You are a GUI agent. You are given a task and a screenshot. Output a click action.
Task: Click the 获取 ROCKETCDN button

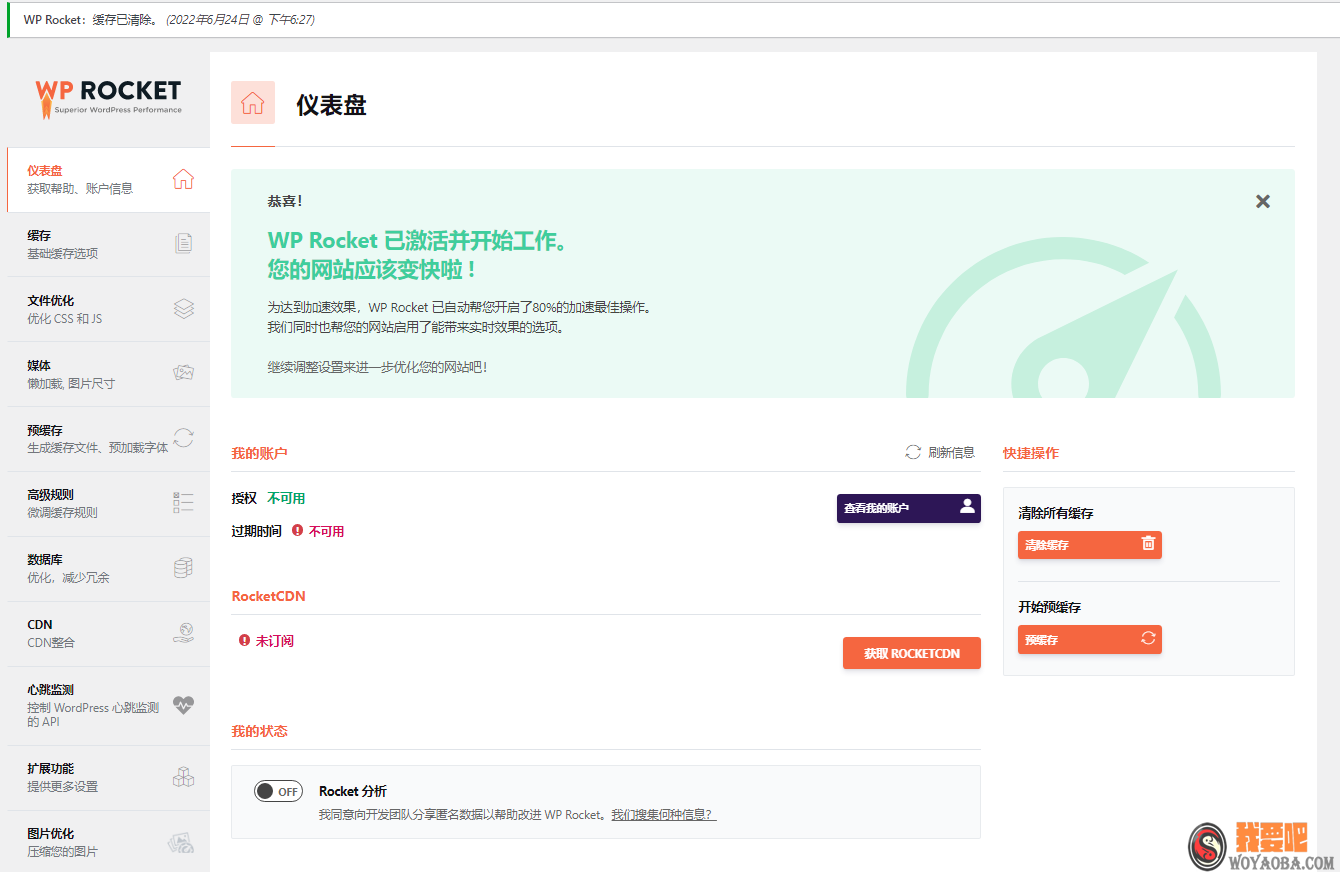point(911,653)
